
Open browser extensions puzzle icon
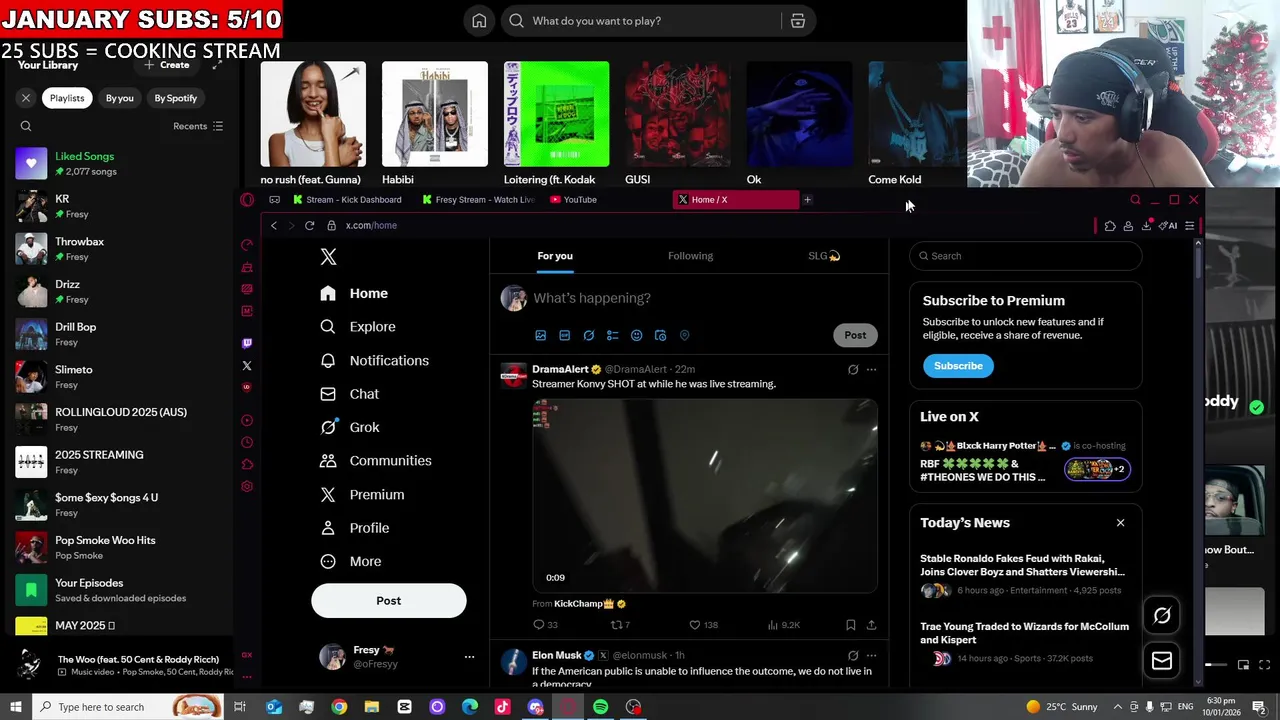(1110, 226)
